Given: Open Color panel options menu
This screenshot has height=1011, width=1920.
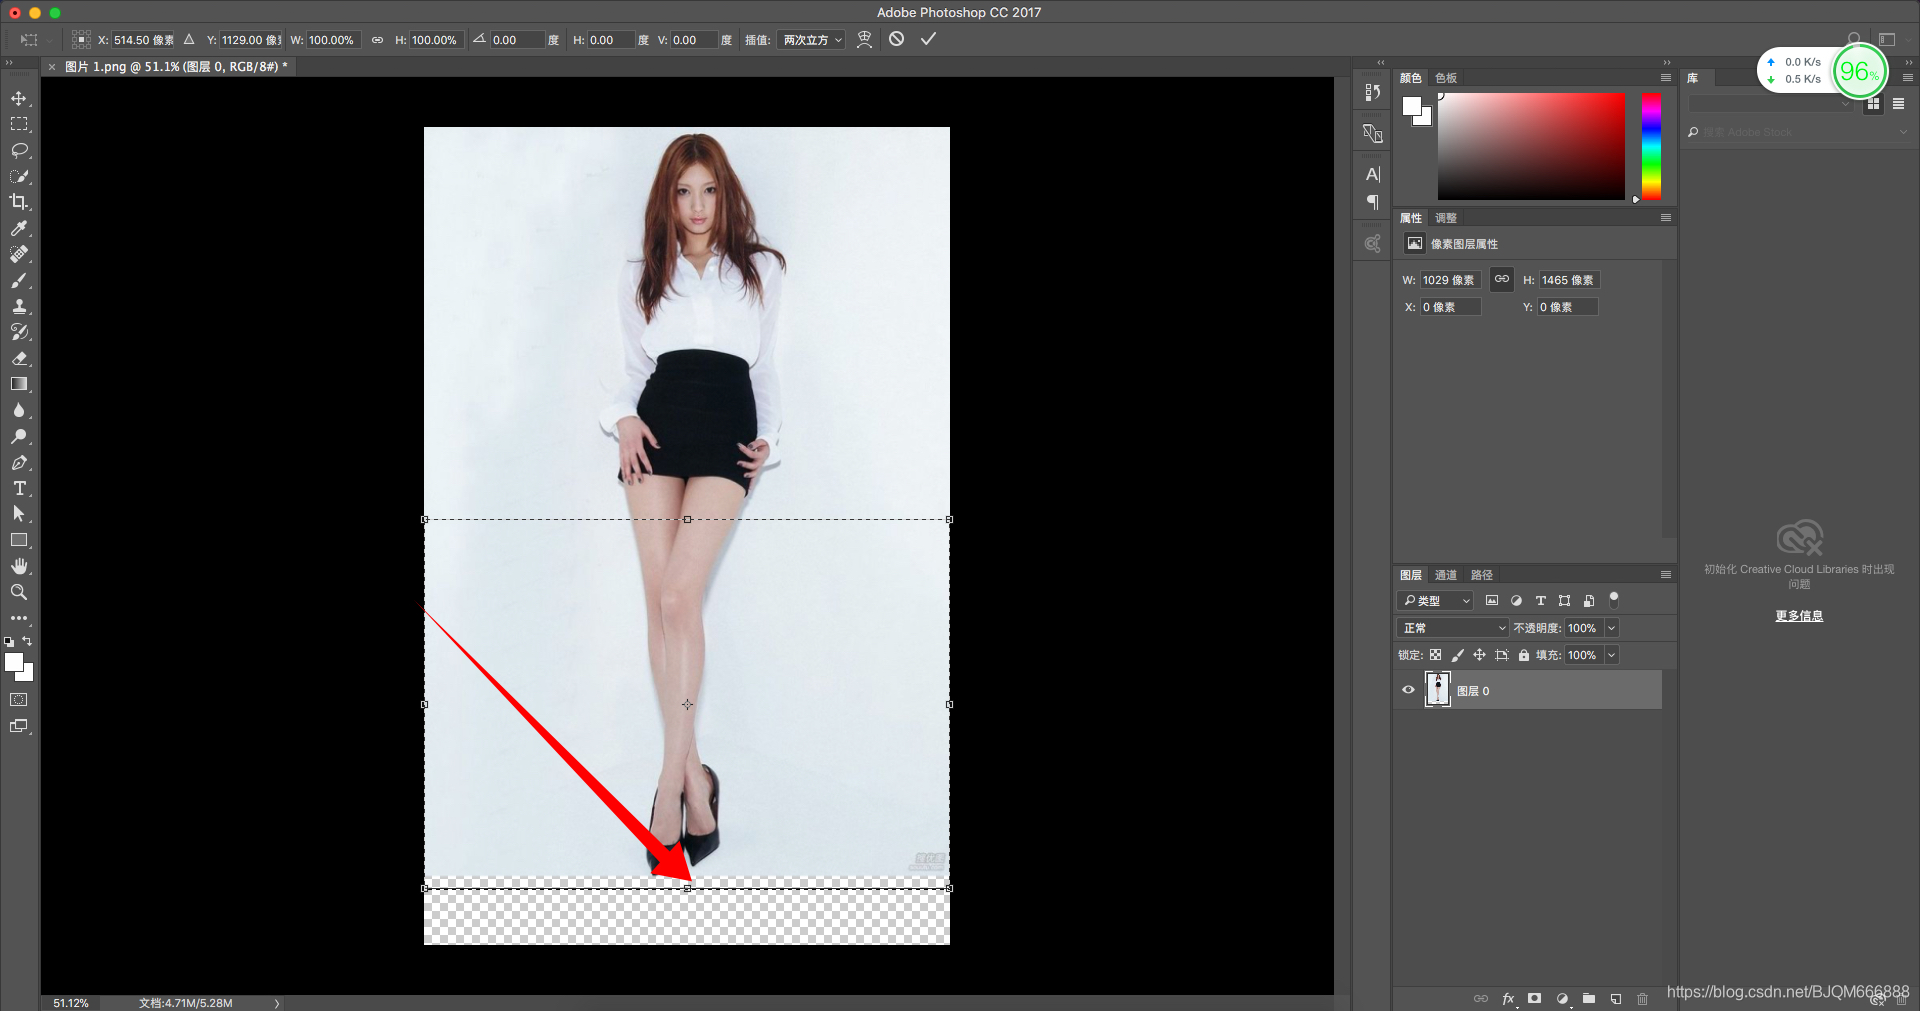Looking at the screenshot, I should click(1666, 77).
